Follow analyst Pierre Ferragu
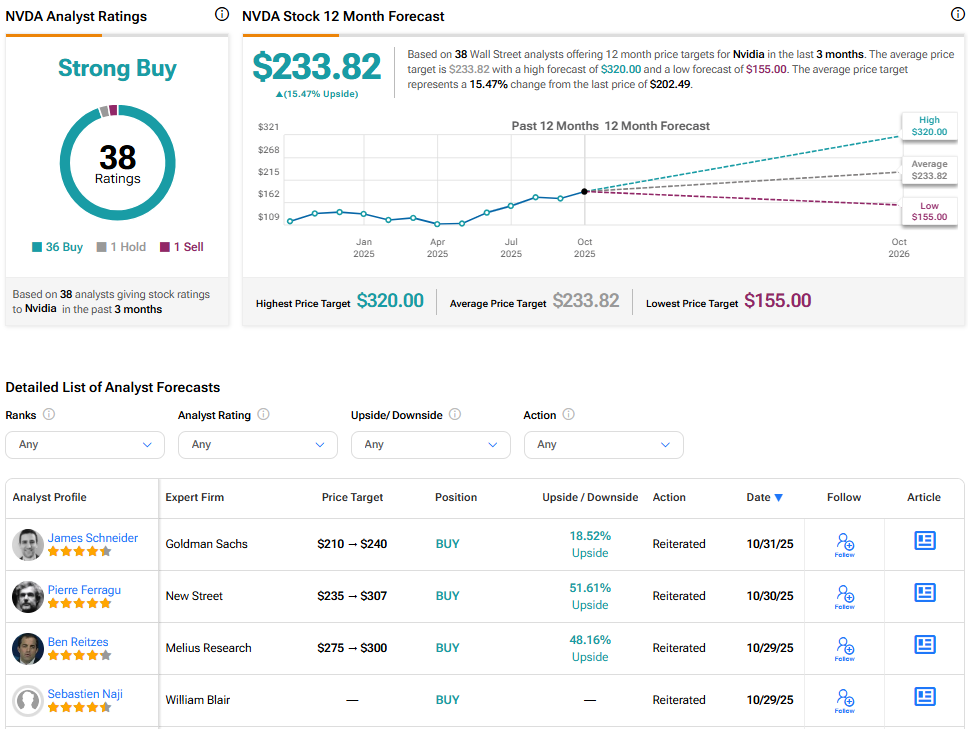968x729 pixels. click(x=845, y=596)
